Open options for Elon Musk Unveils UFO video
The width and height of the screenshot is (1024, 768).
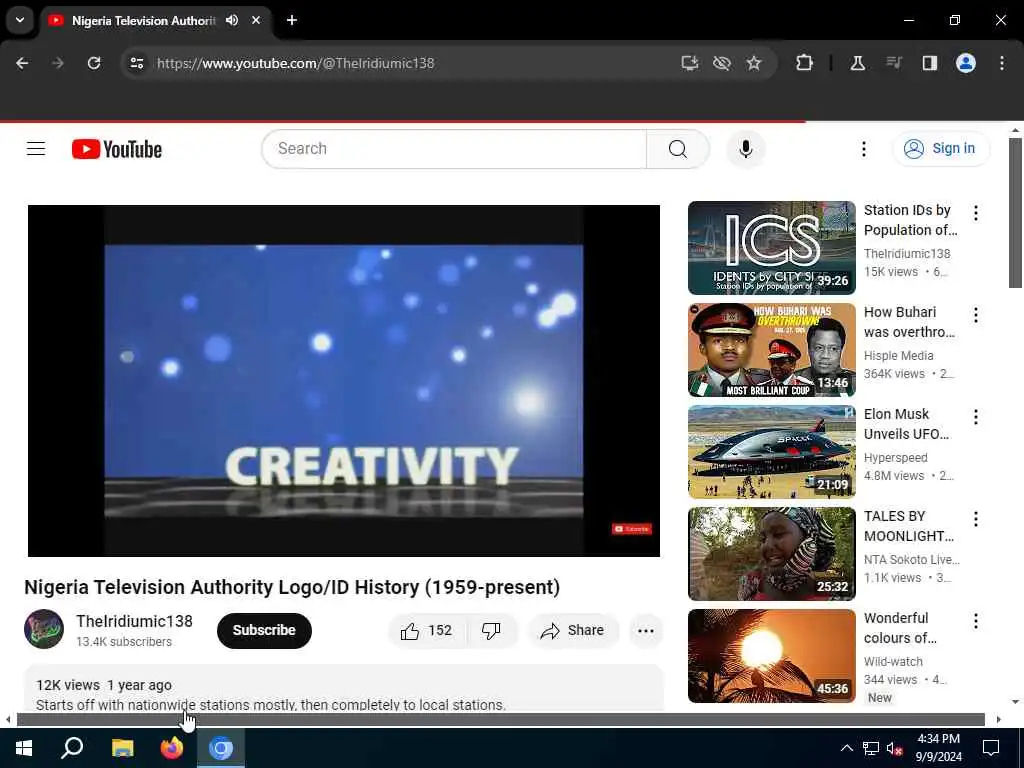pyautogui.click(x=976, y=417)
